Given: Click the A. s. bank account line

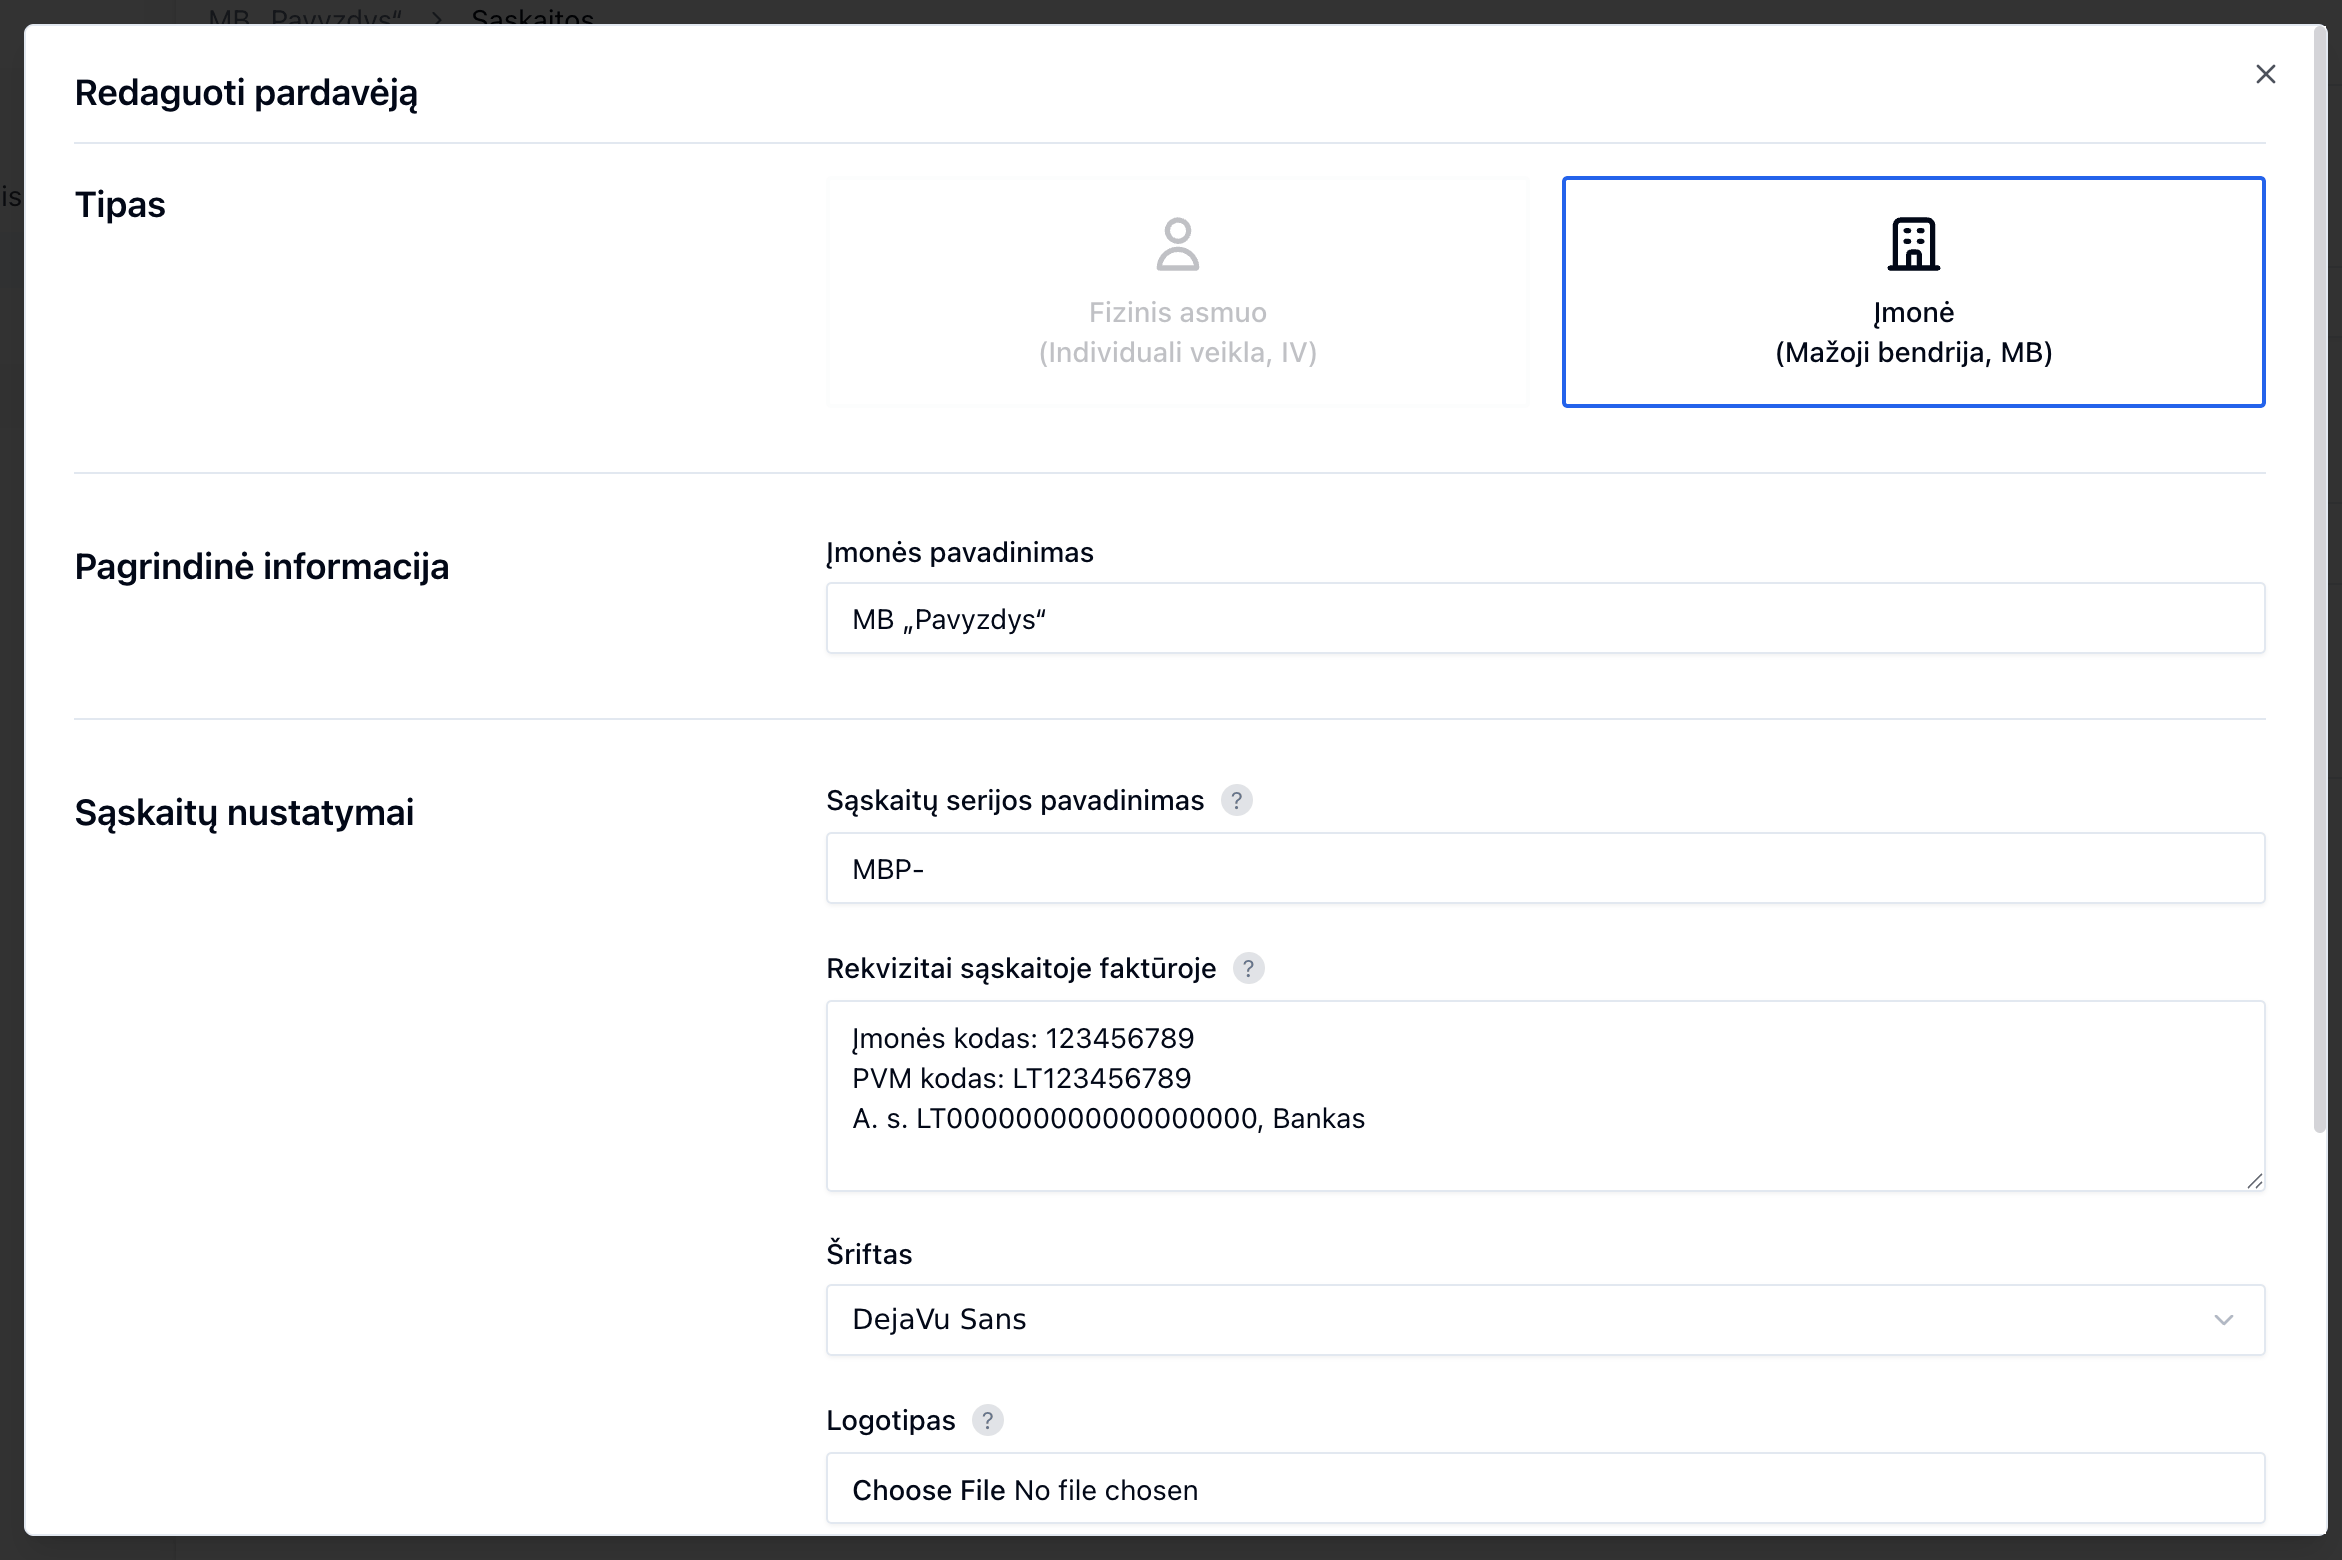Looking at the screenshot, I should click(x=1107, y=1119).
